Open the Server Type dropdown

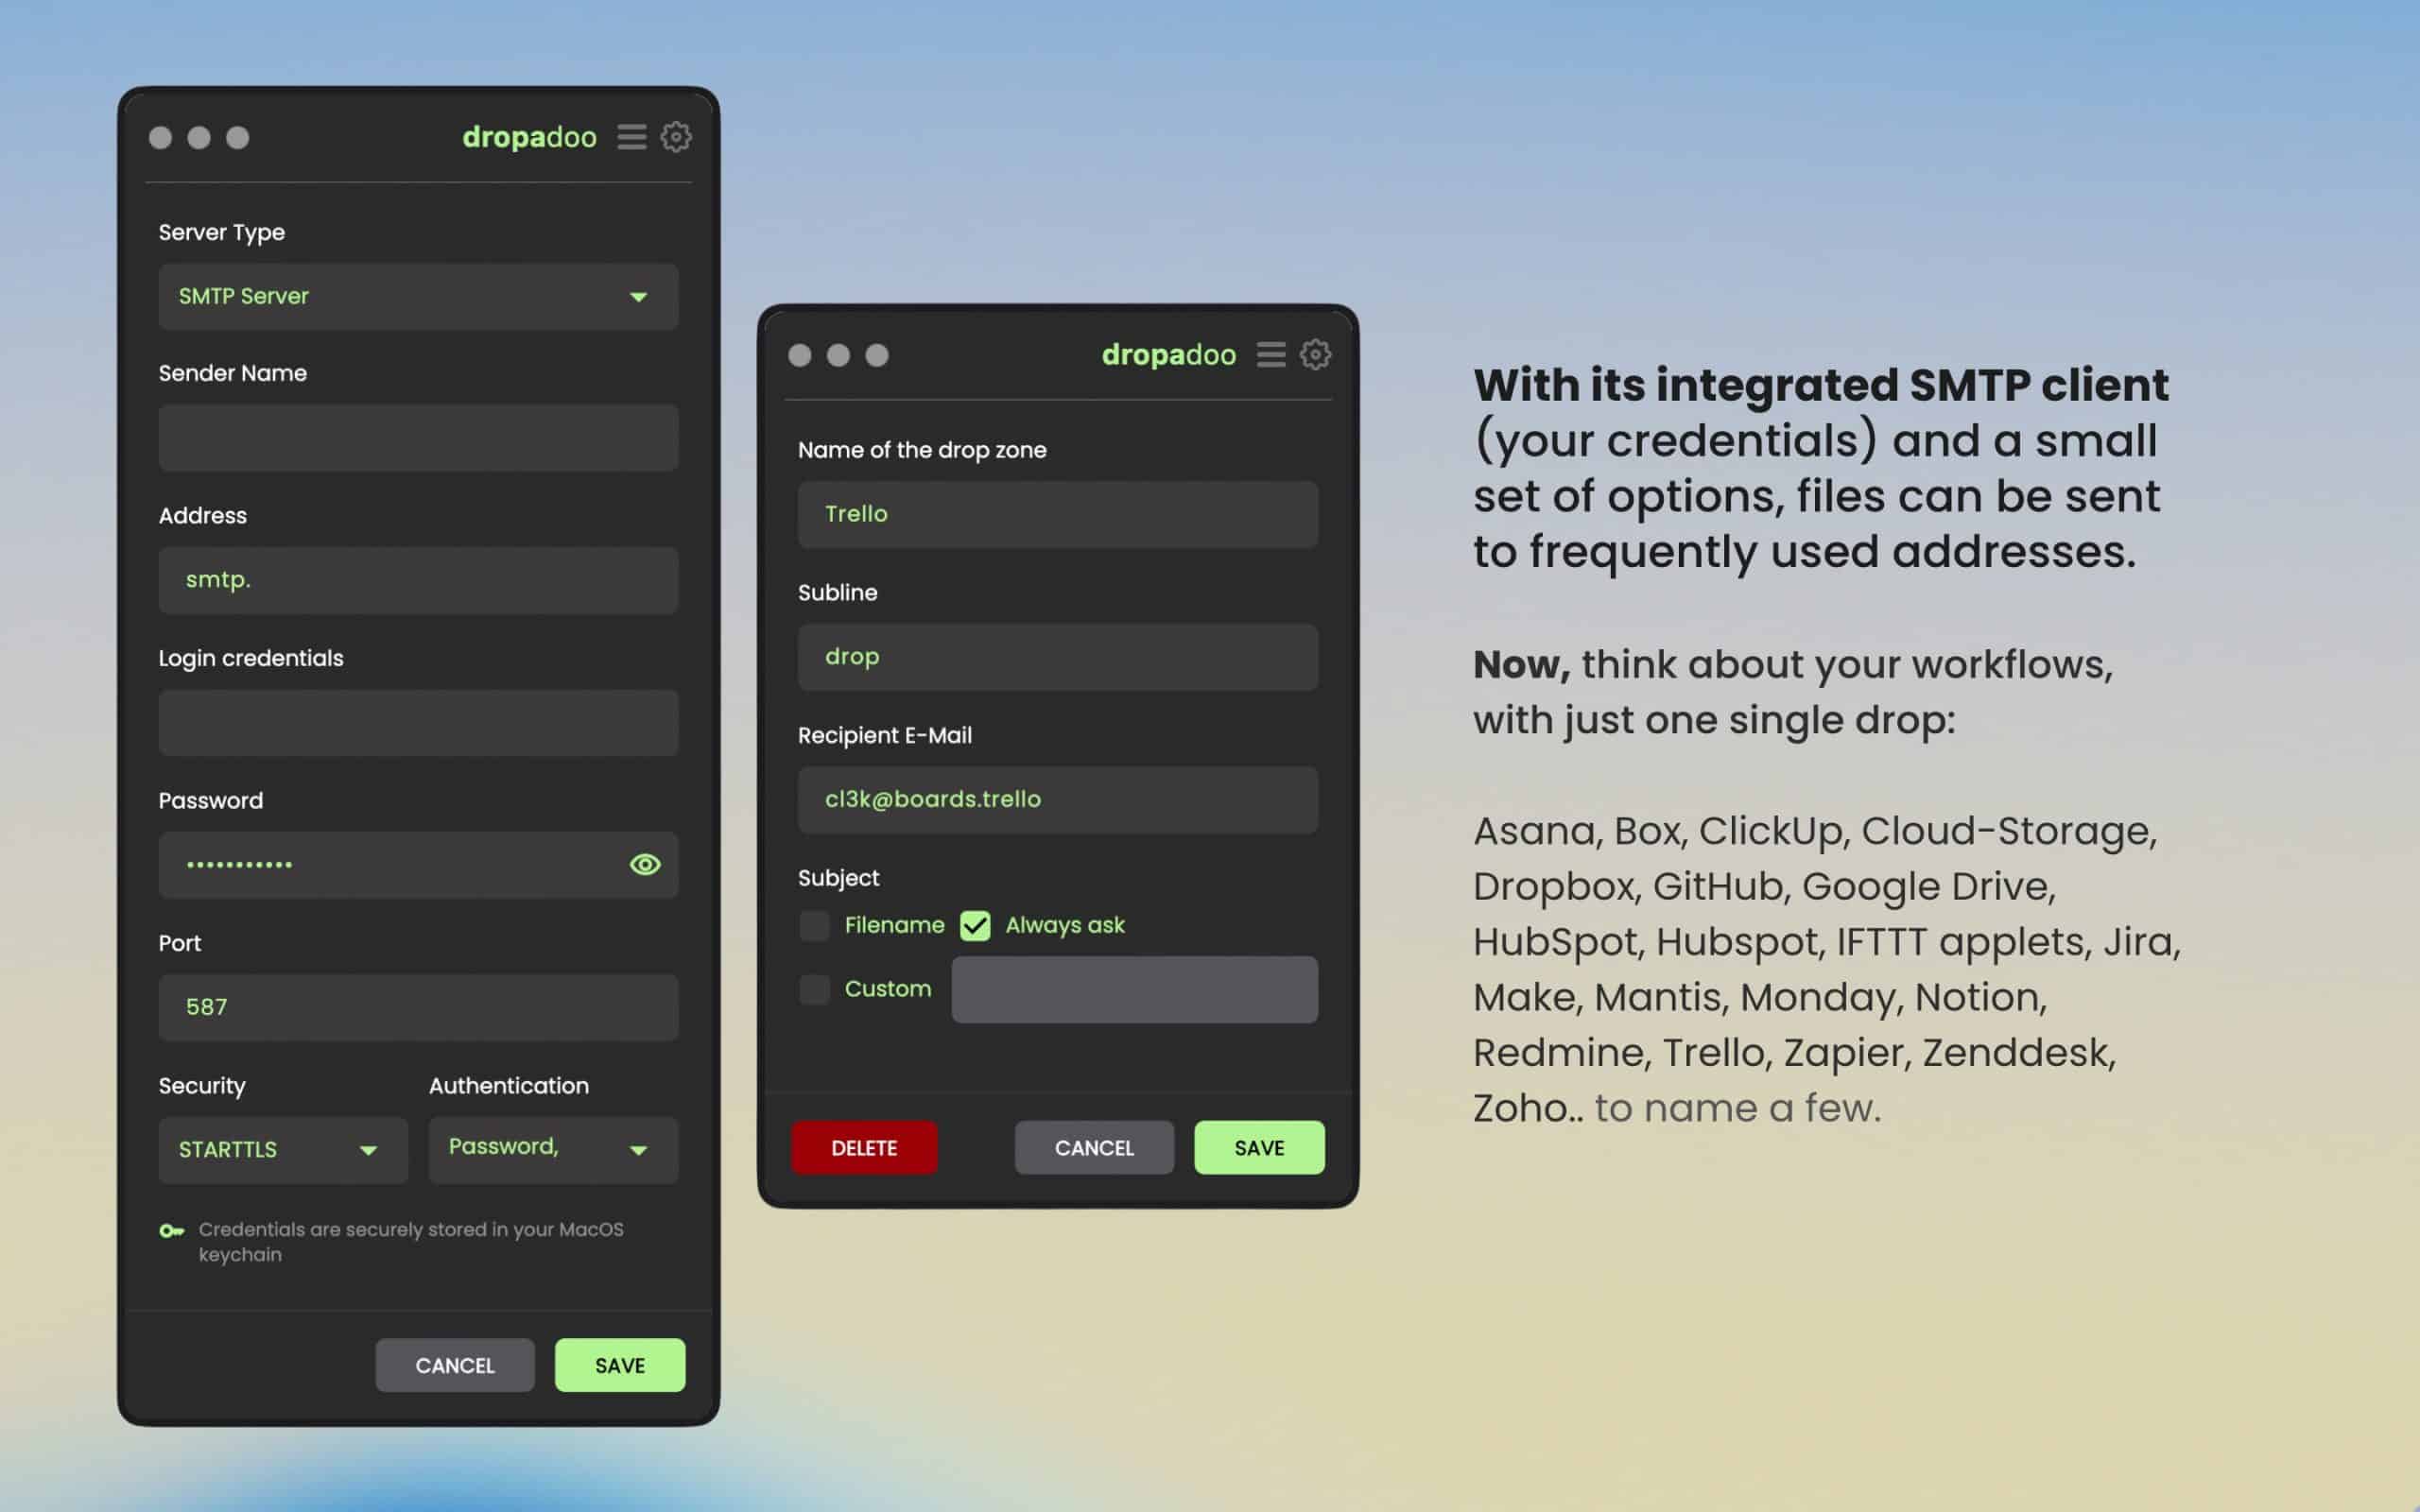point(417,297)
